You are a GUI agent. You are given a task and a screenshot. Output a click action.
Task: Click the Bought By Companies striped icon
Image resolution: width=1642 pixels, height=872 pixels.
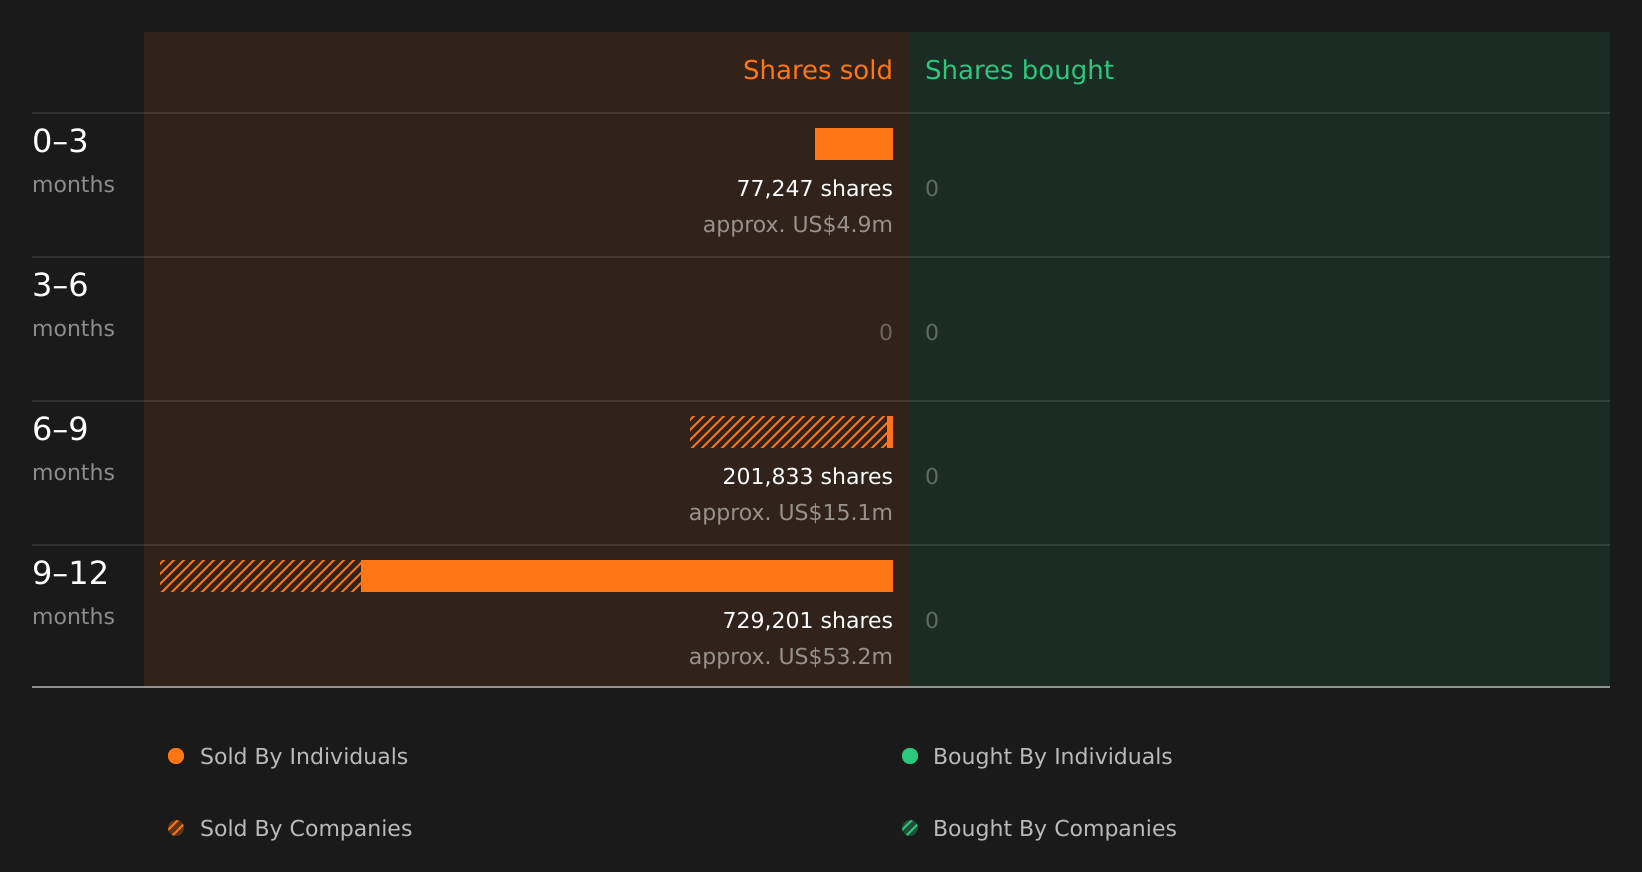(x=910, y=828)
